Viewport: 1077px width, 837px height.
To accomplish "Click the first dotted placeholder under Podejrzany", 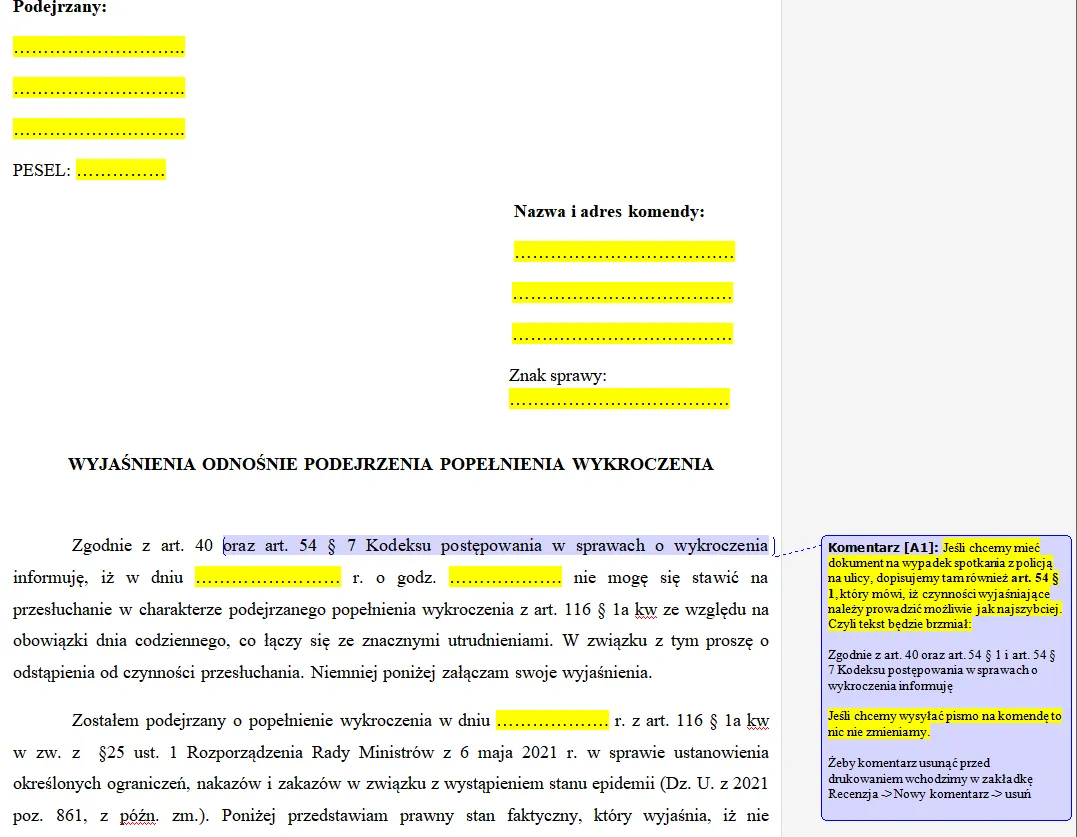I will pos(98,47).
